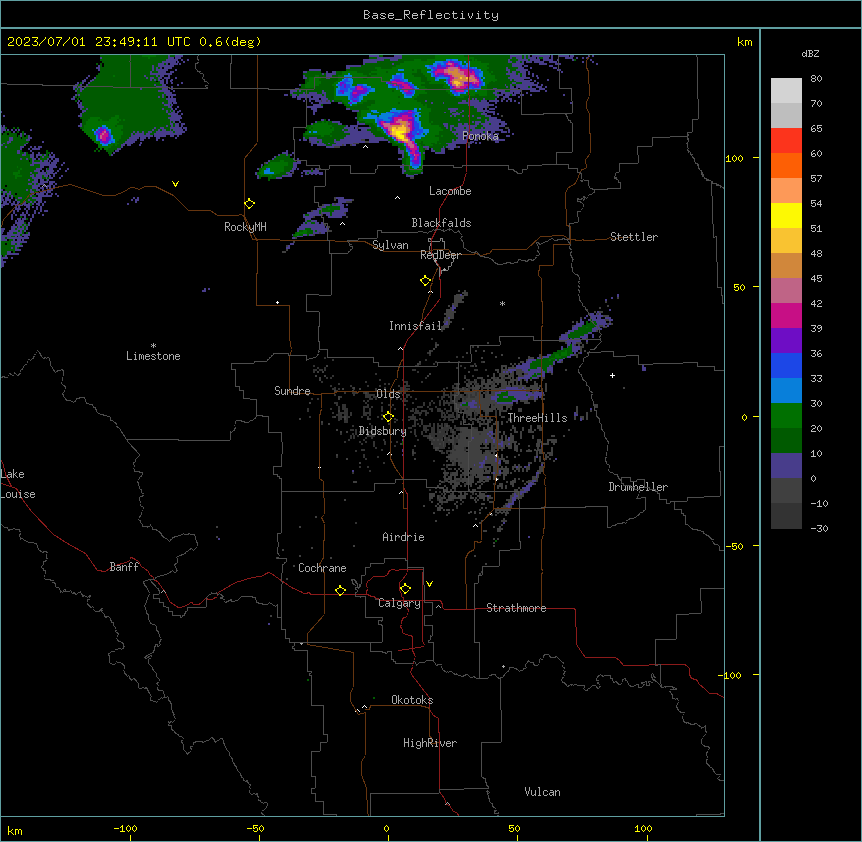Click the Sylvan label on the map
862x842 pixels.
(390, 245)
